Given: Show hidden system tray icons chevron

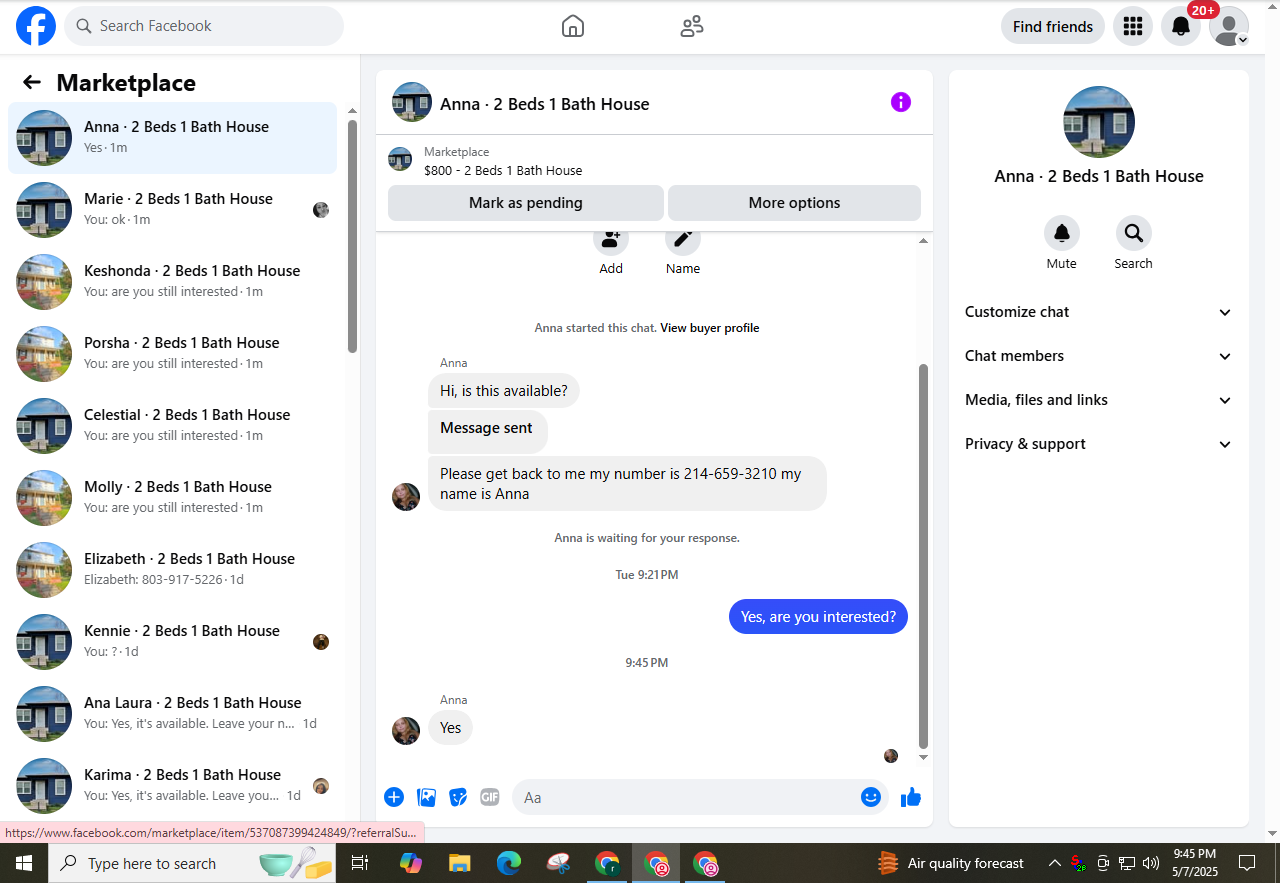Looking at the screenshot, I should pos(1054,863).
